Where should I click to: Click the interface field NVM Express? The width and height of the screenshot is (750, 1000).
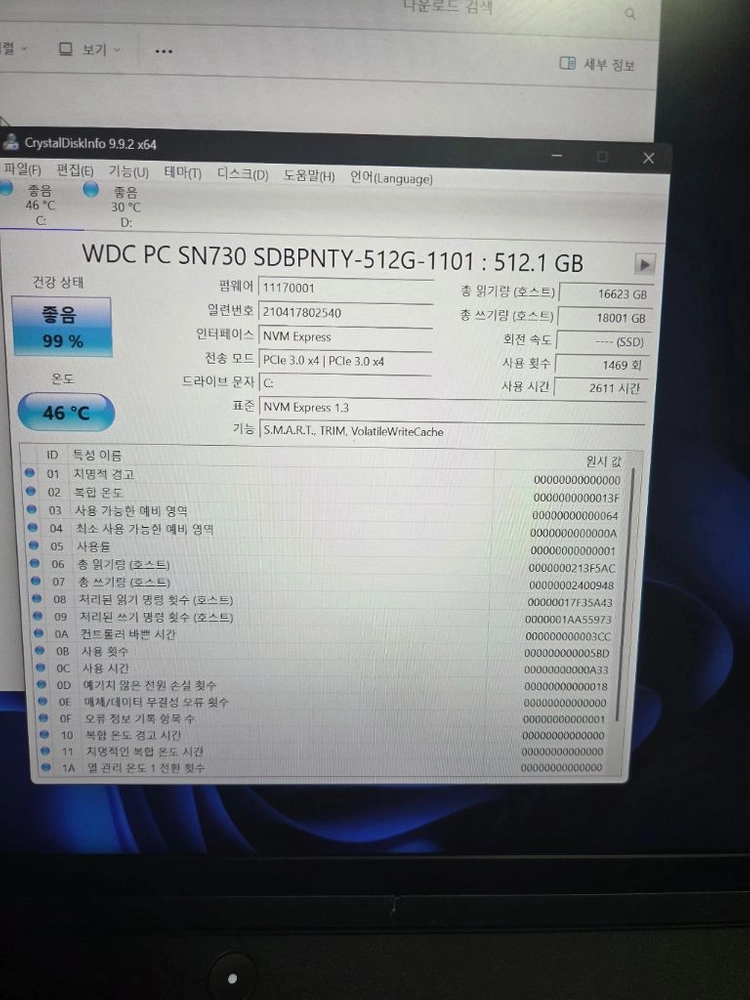pos(346,336)
